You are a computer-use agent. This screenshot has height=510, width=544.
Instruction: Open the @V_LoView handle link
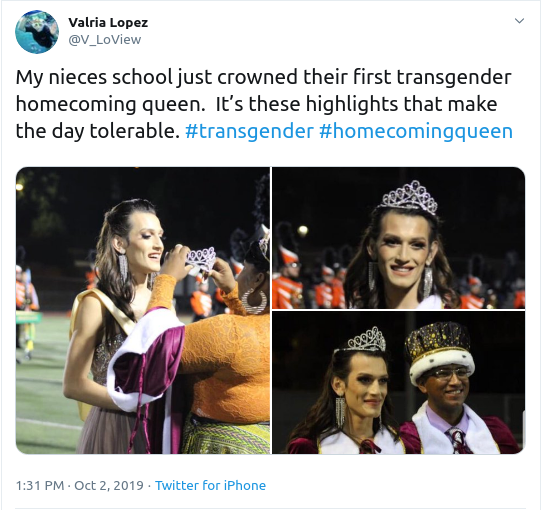click(x=105, y=40)
